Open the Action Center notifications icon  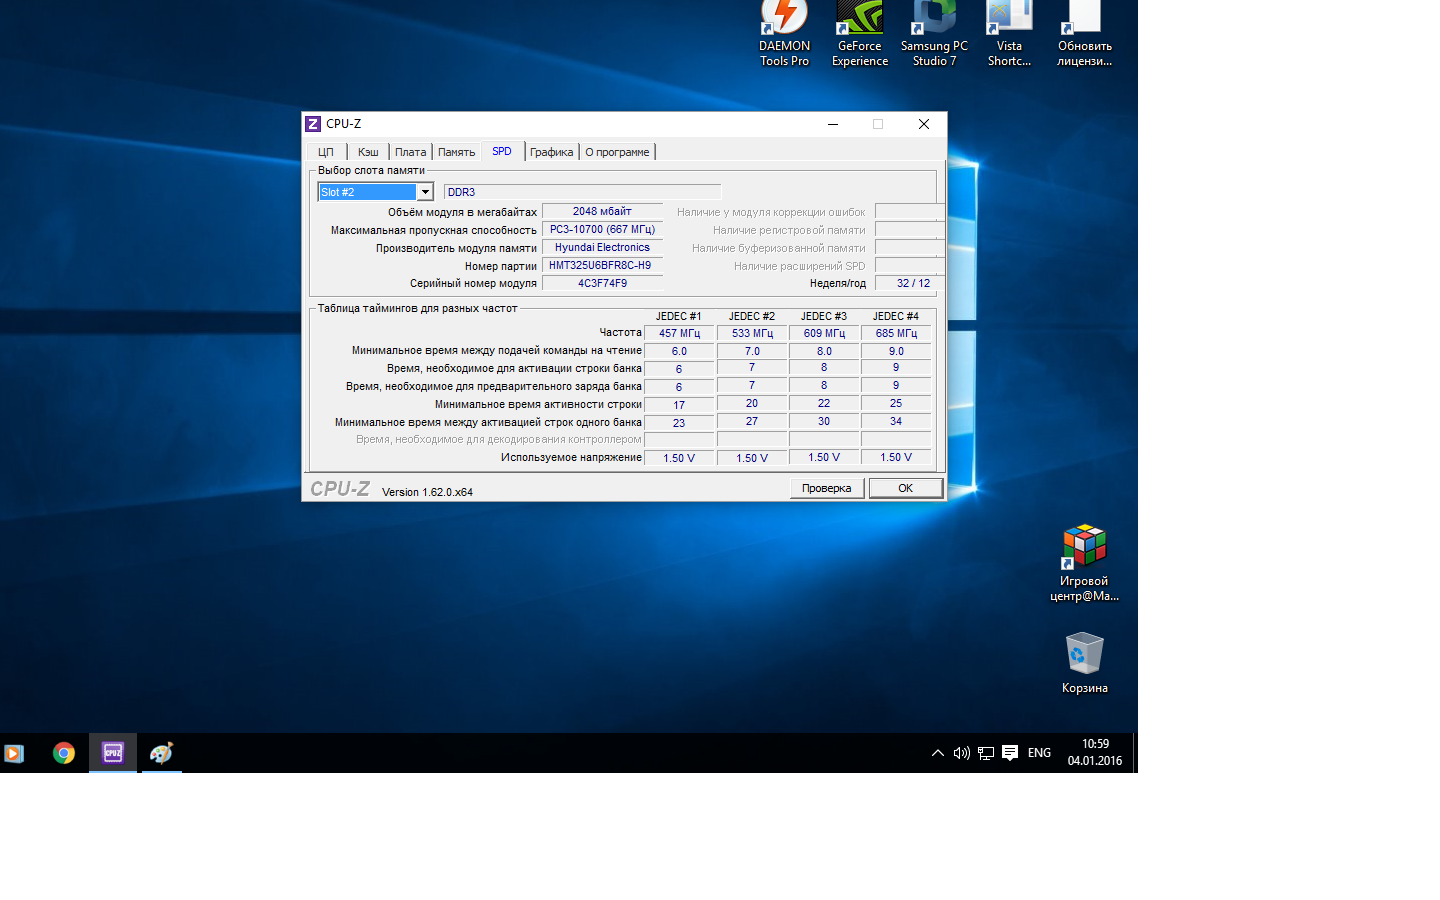click(x=1010, y=753)
